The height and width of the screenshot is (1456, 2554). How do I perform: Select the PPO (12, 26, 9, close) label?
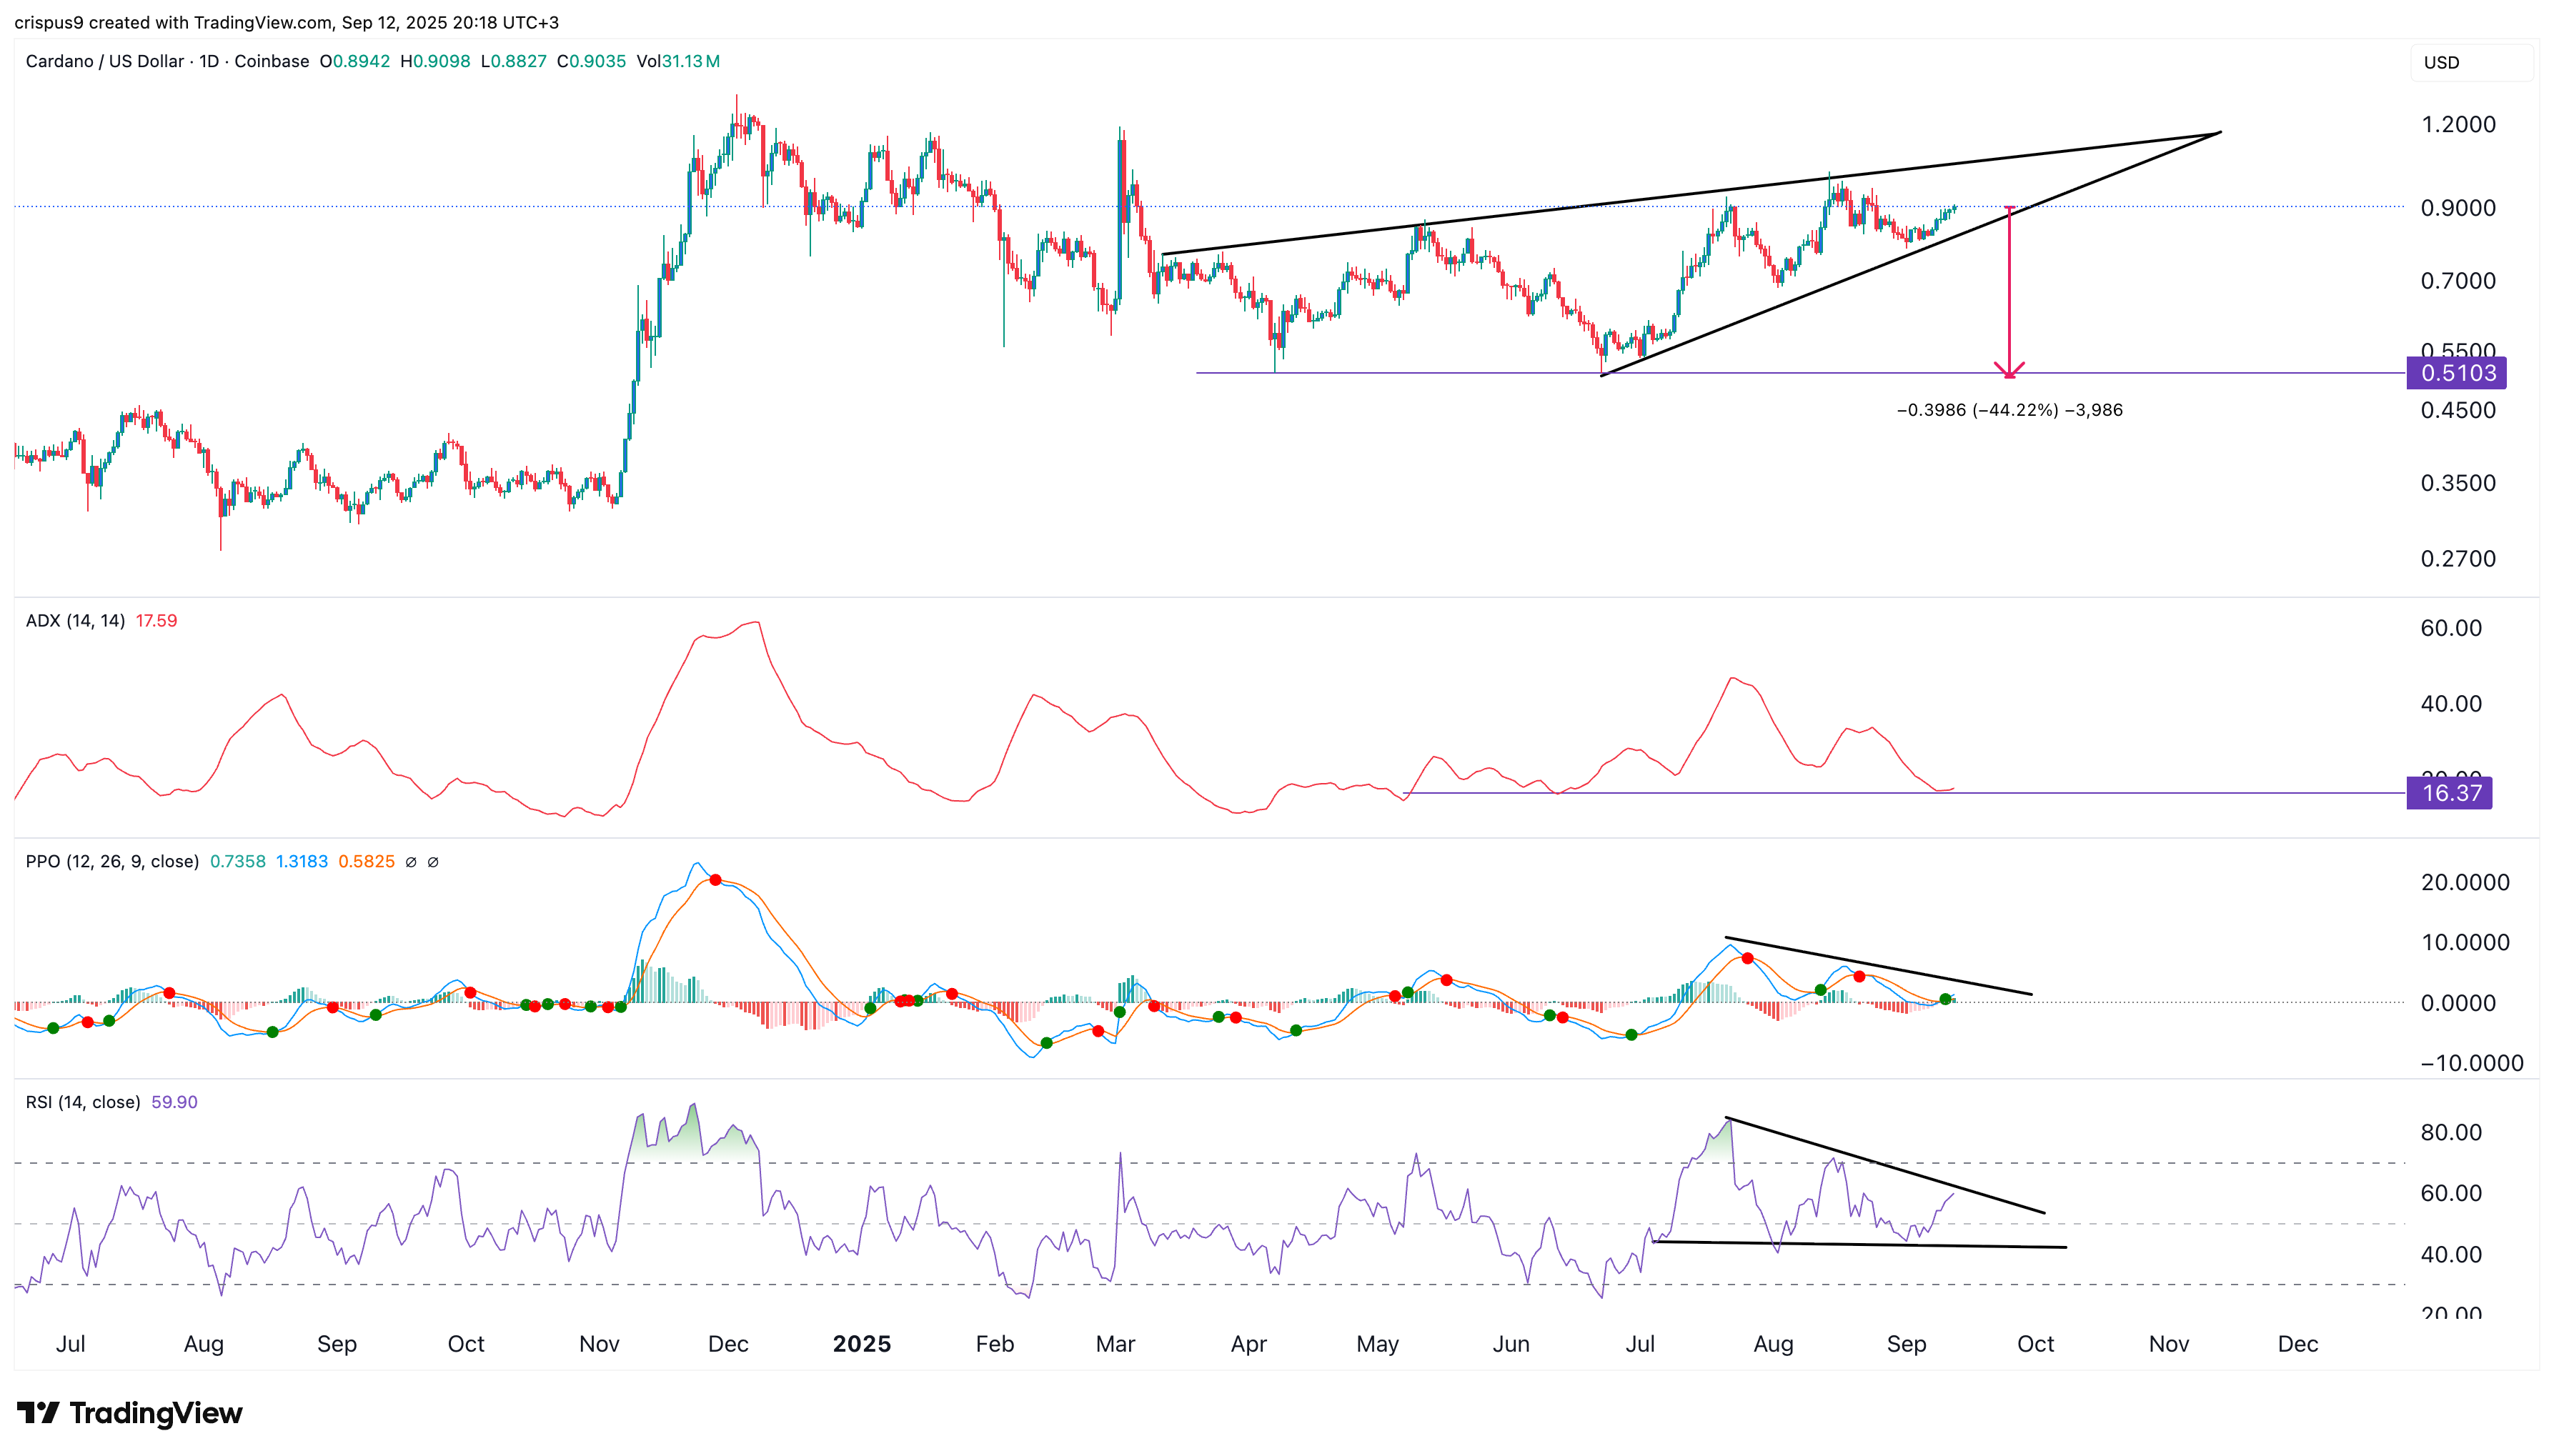[112, 861]
